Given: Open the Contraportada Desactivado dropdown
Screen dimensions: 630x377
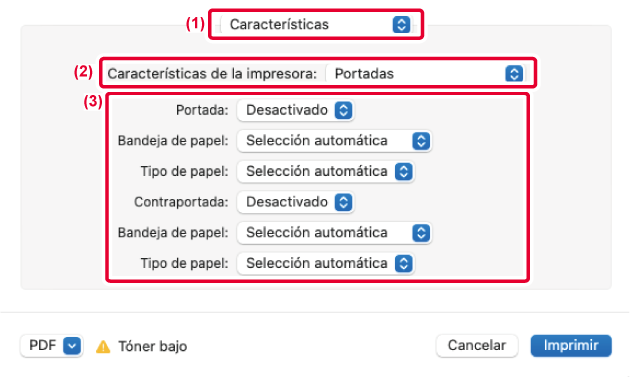Looking at the screenshot, I should 295,202.
